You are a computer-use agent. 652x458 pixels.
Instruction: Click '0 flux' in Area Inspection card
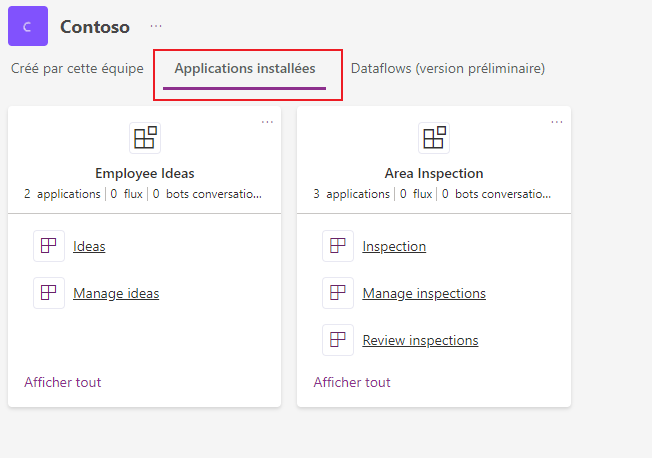pos(416,194)
